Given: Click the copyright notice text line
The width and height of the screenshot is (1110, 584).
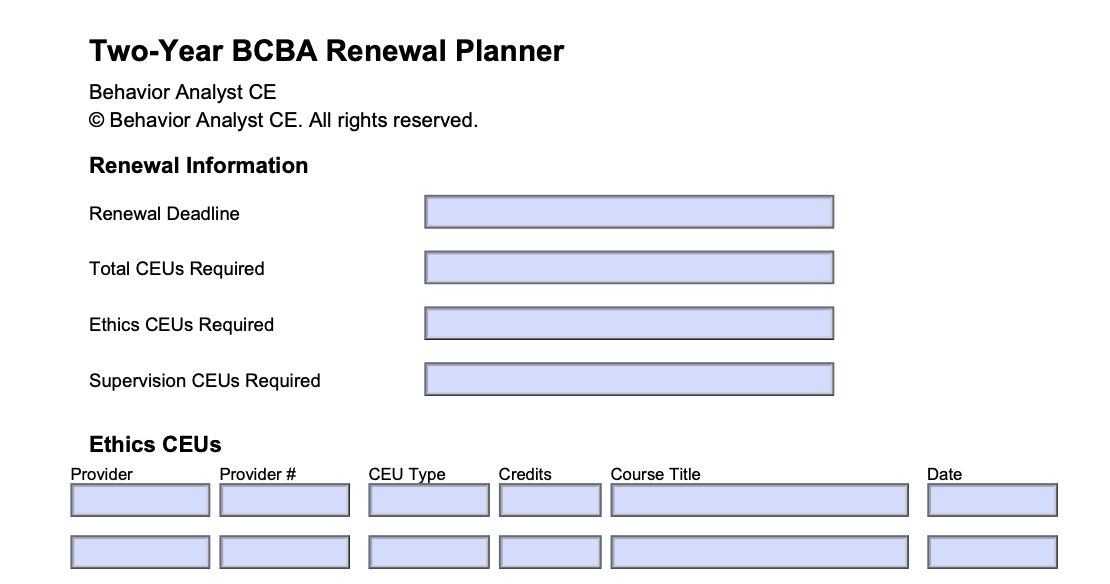Looking at the screenshot, I should 283,121.
